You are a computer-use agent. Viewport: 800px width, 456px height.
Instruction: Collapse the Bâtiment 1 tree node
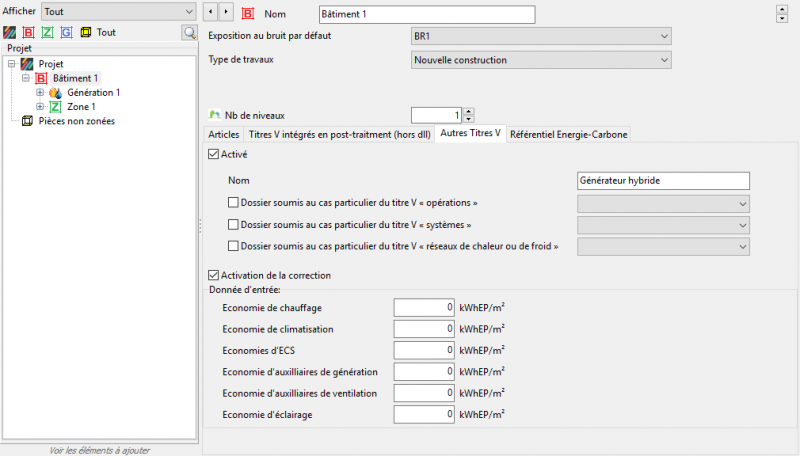pyautogui.click(x=26, y=78)
